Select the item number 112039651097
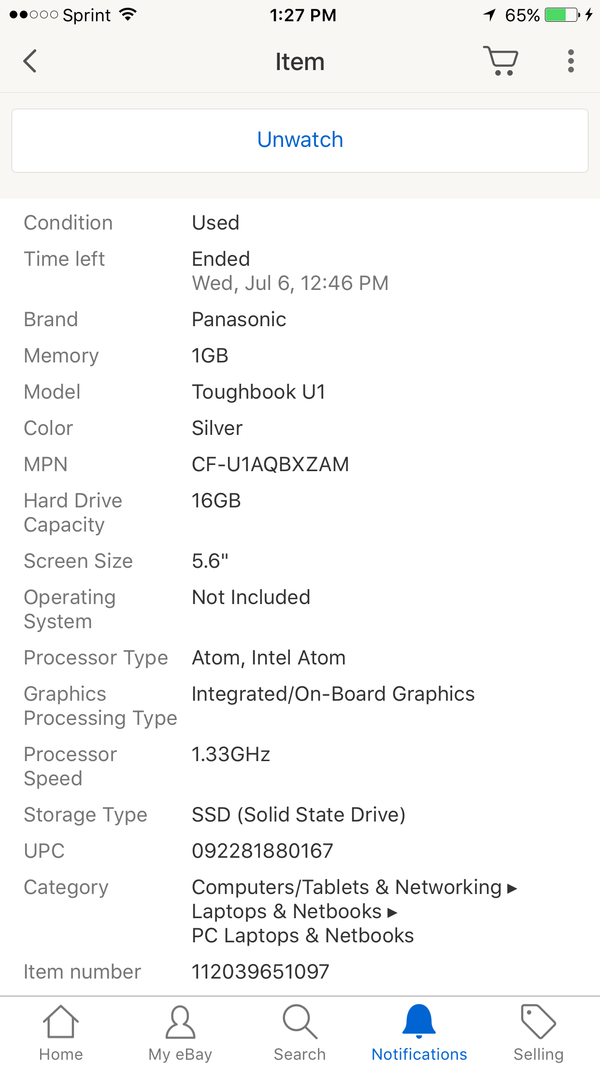Screen dimensions: 600x1067 (261, 972)
